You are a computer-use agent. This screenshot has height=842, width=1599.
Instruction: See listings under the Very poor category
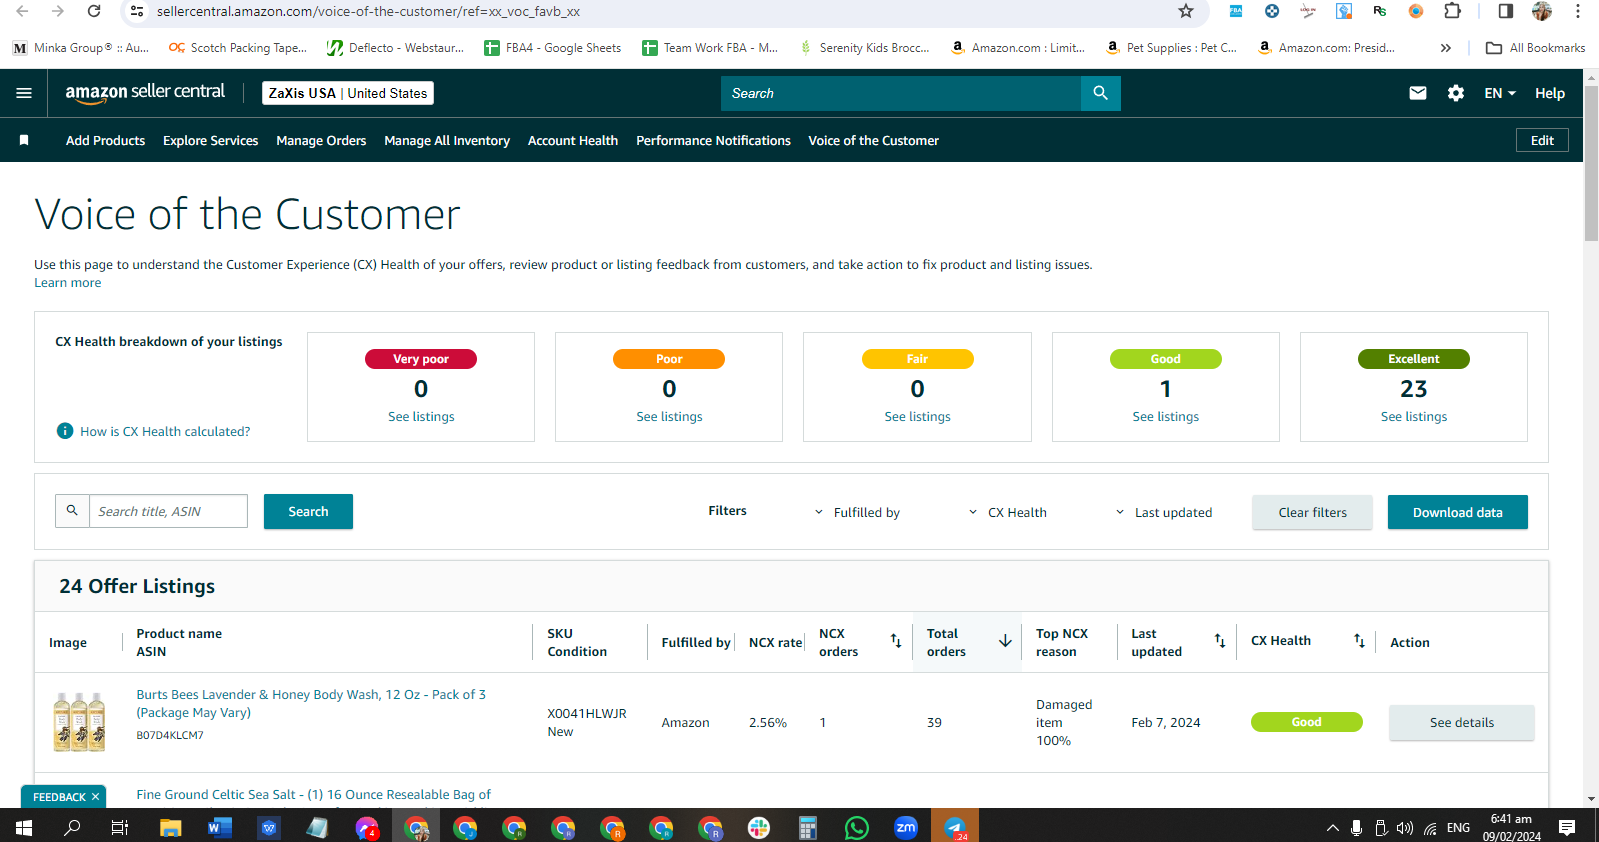(421, 416)
